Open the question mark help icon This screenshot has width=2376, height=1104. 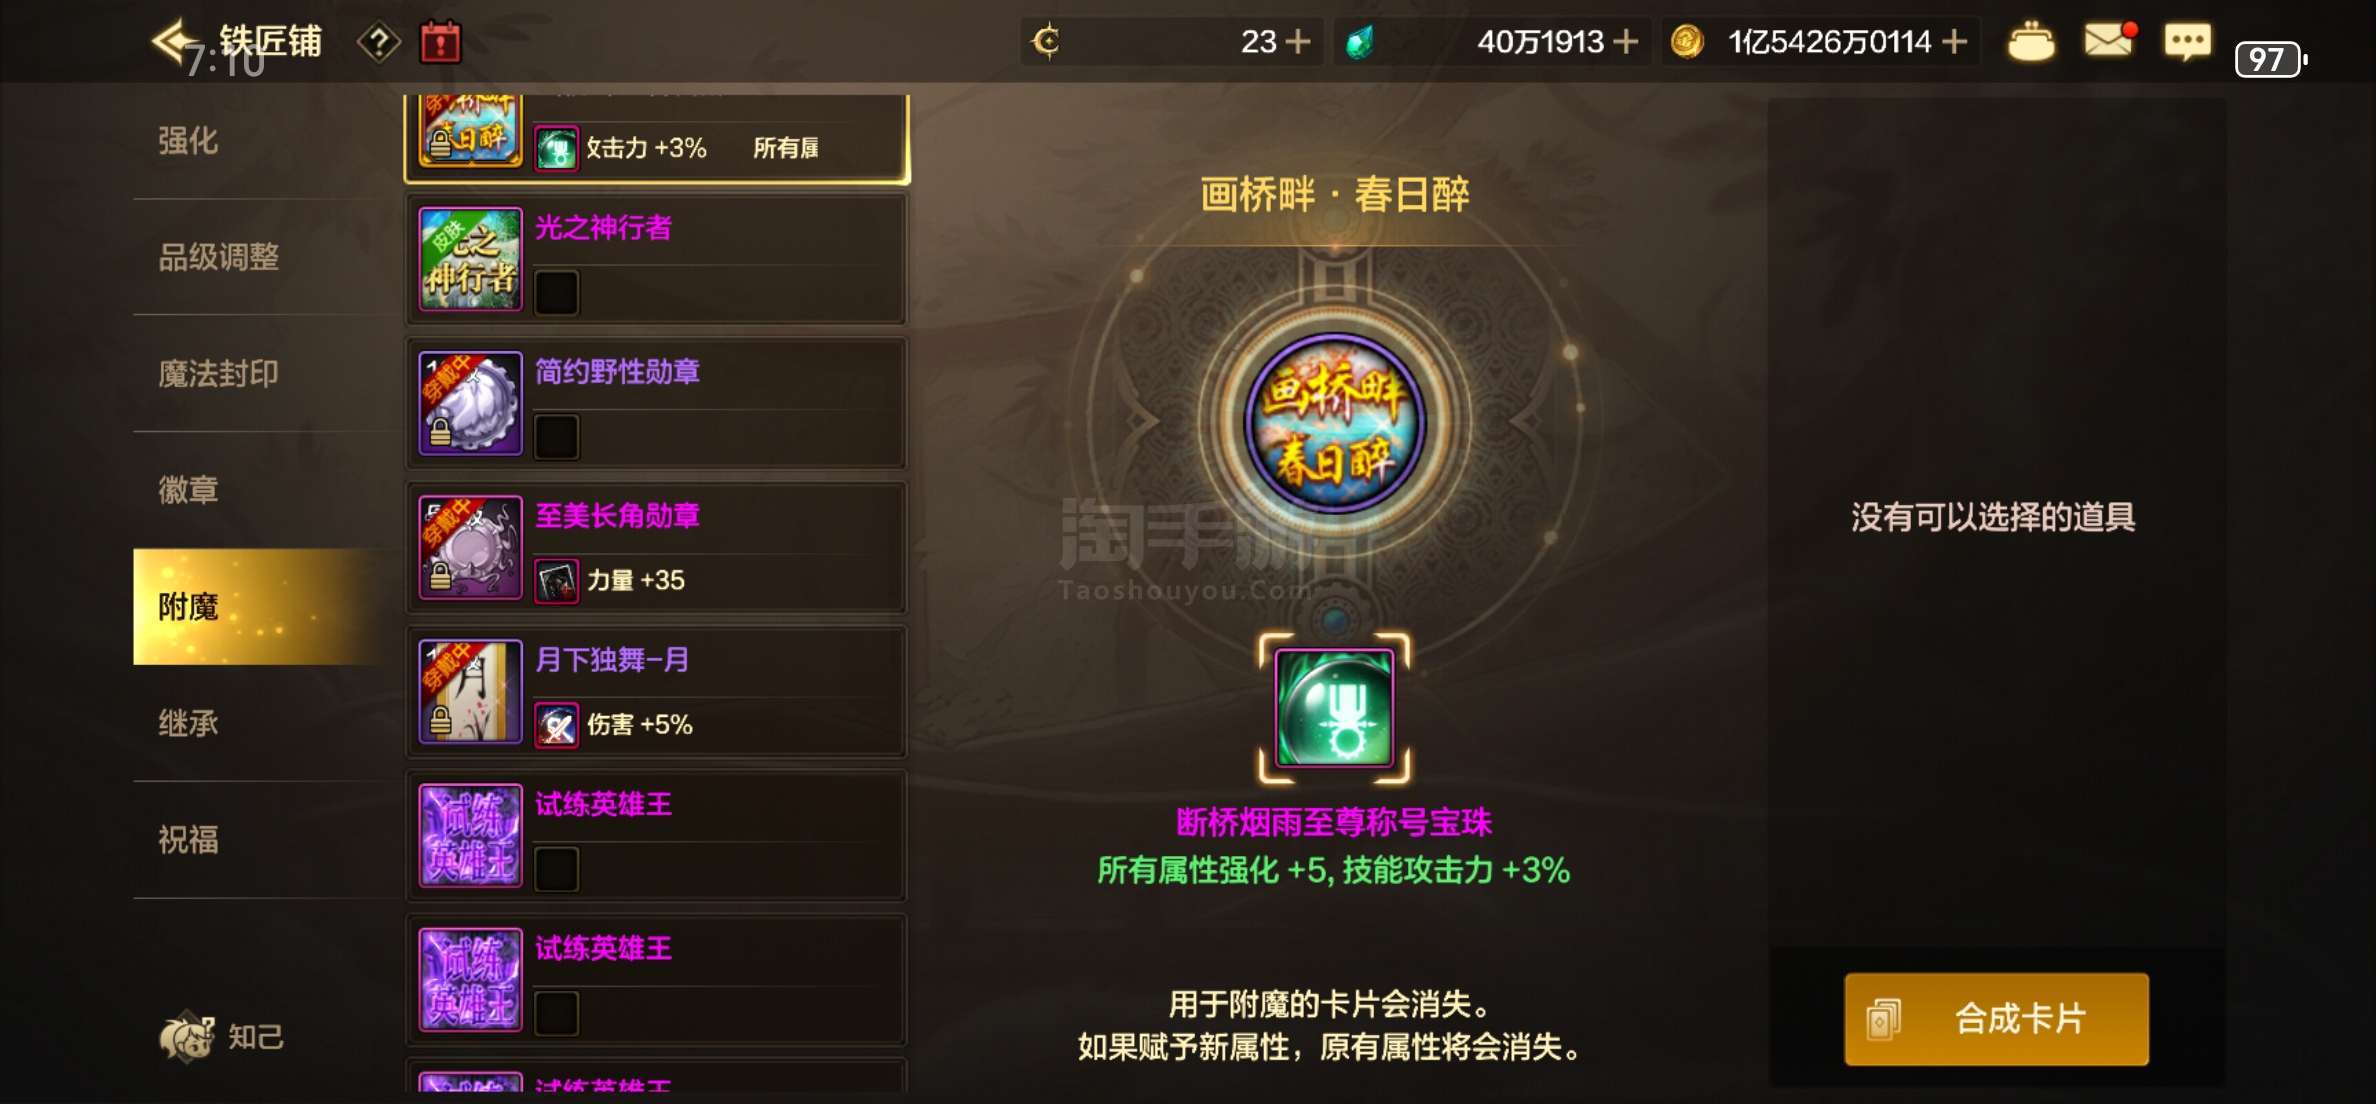[379, 42]
